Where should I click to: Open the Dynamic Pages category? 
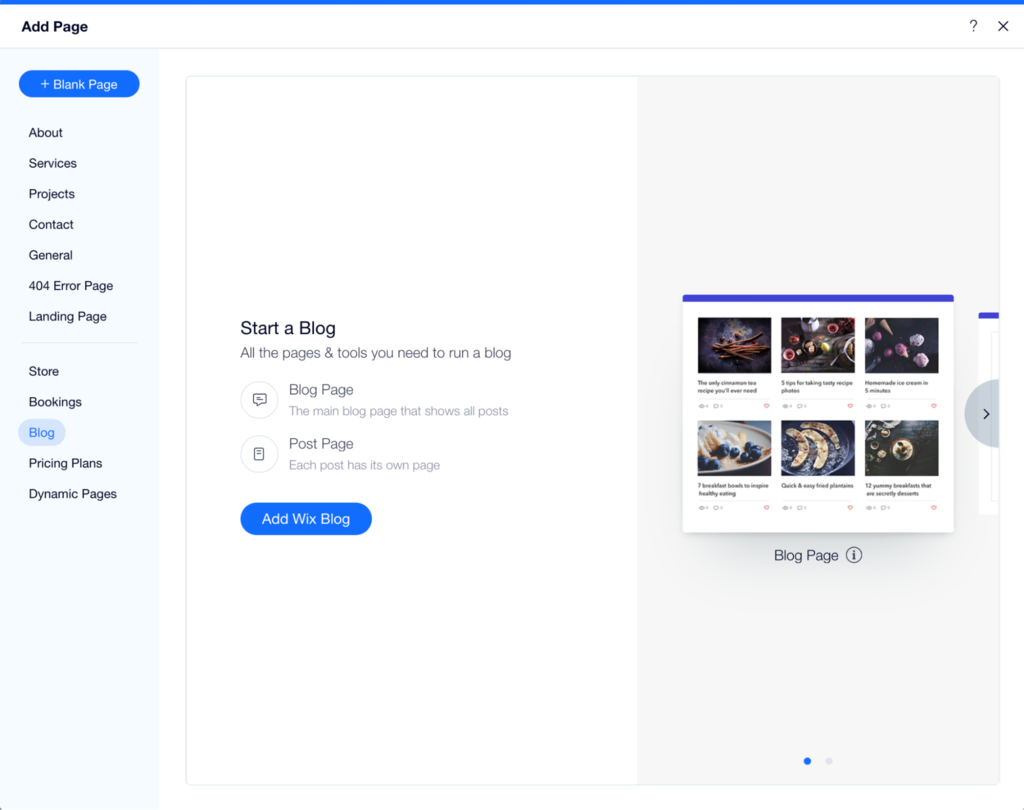[x=72, y=494]
